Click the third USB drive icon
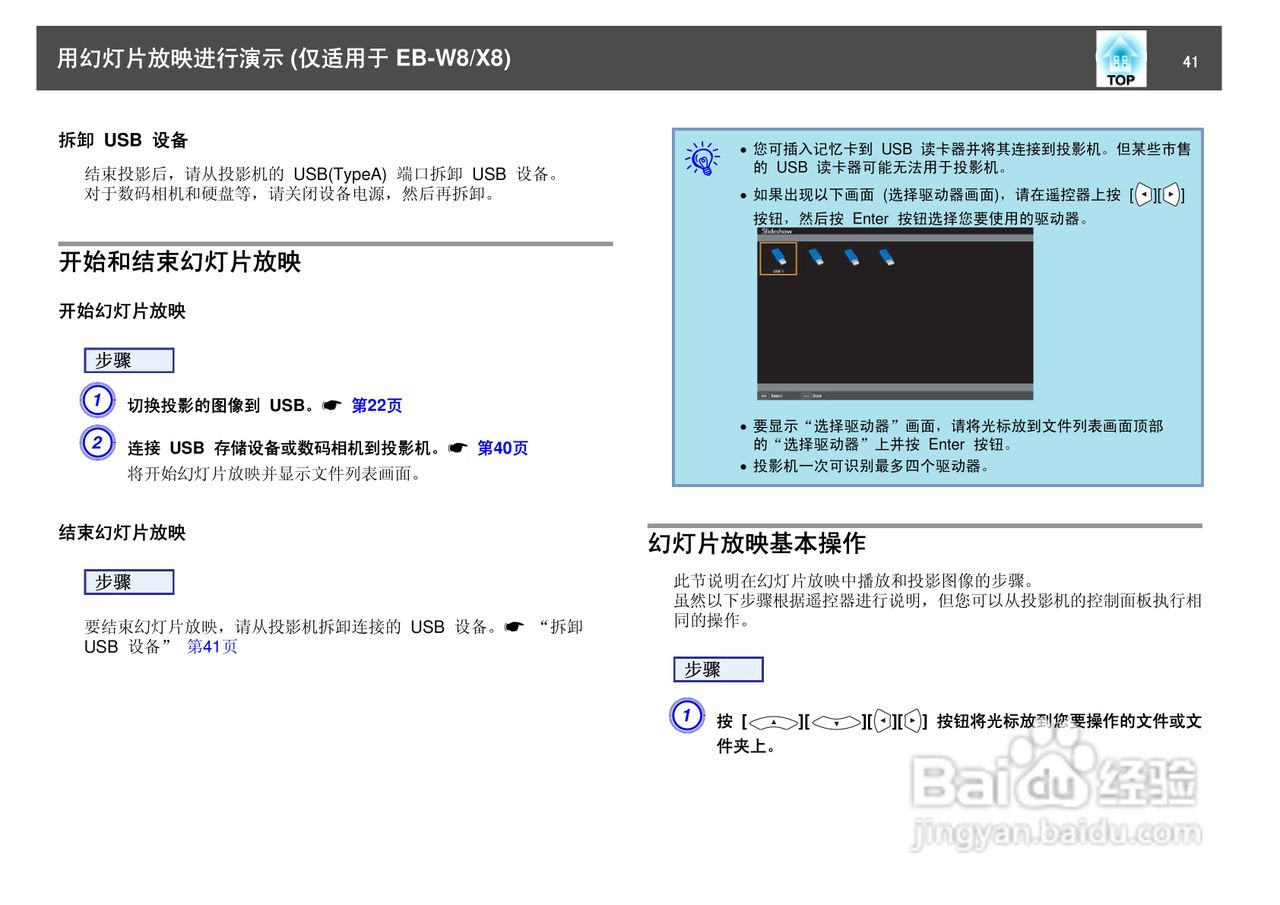1280x905 pixels. point(852,257)
